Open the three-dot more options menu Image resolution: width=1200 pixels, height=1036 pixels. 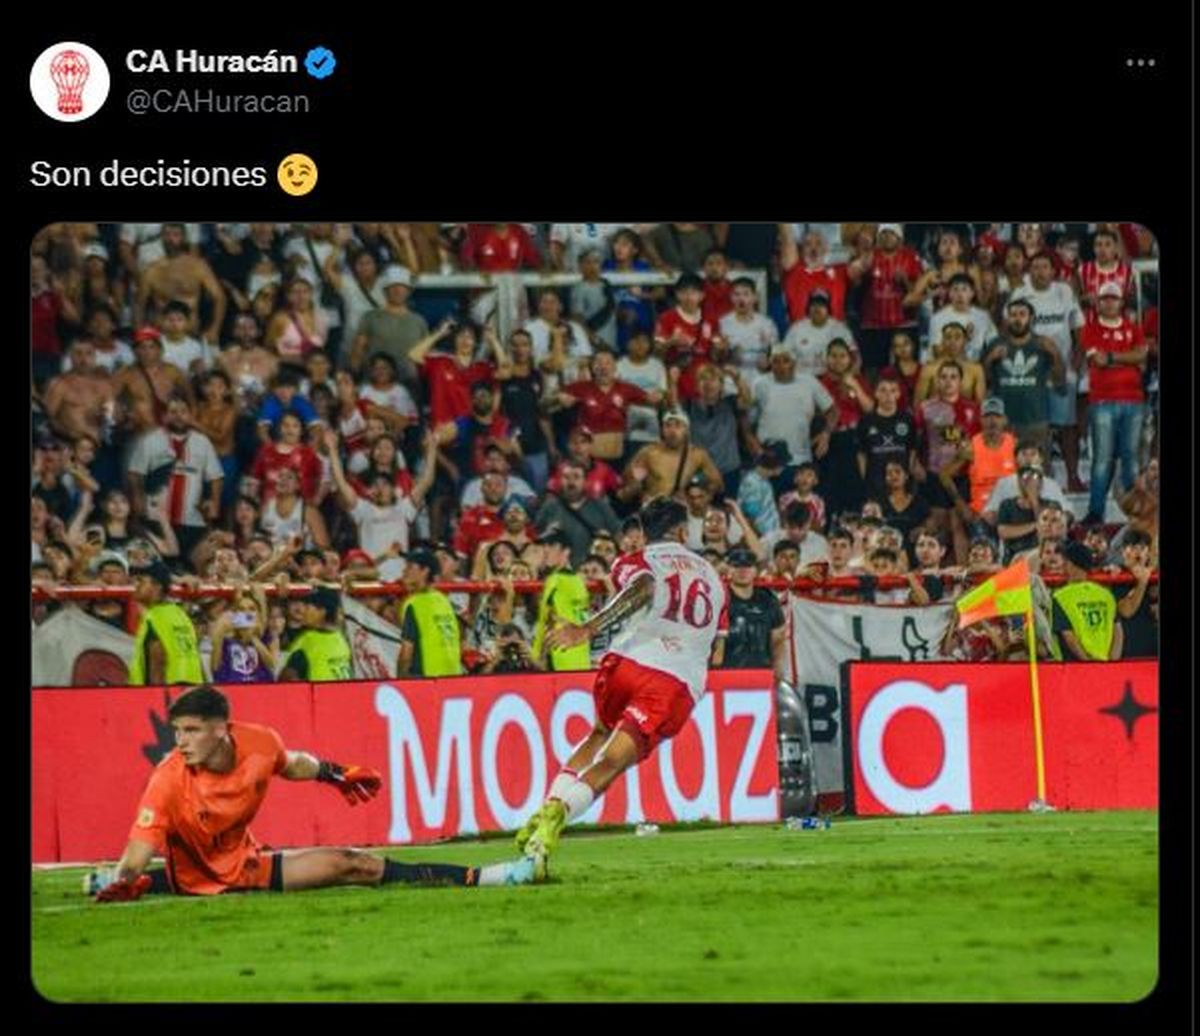click(x=1140, y=62)
